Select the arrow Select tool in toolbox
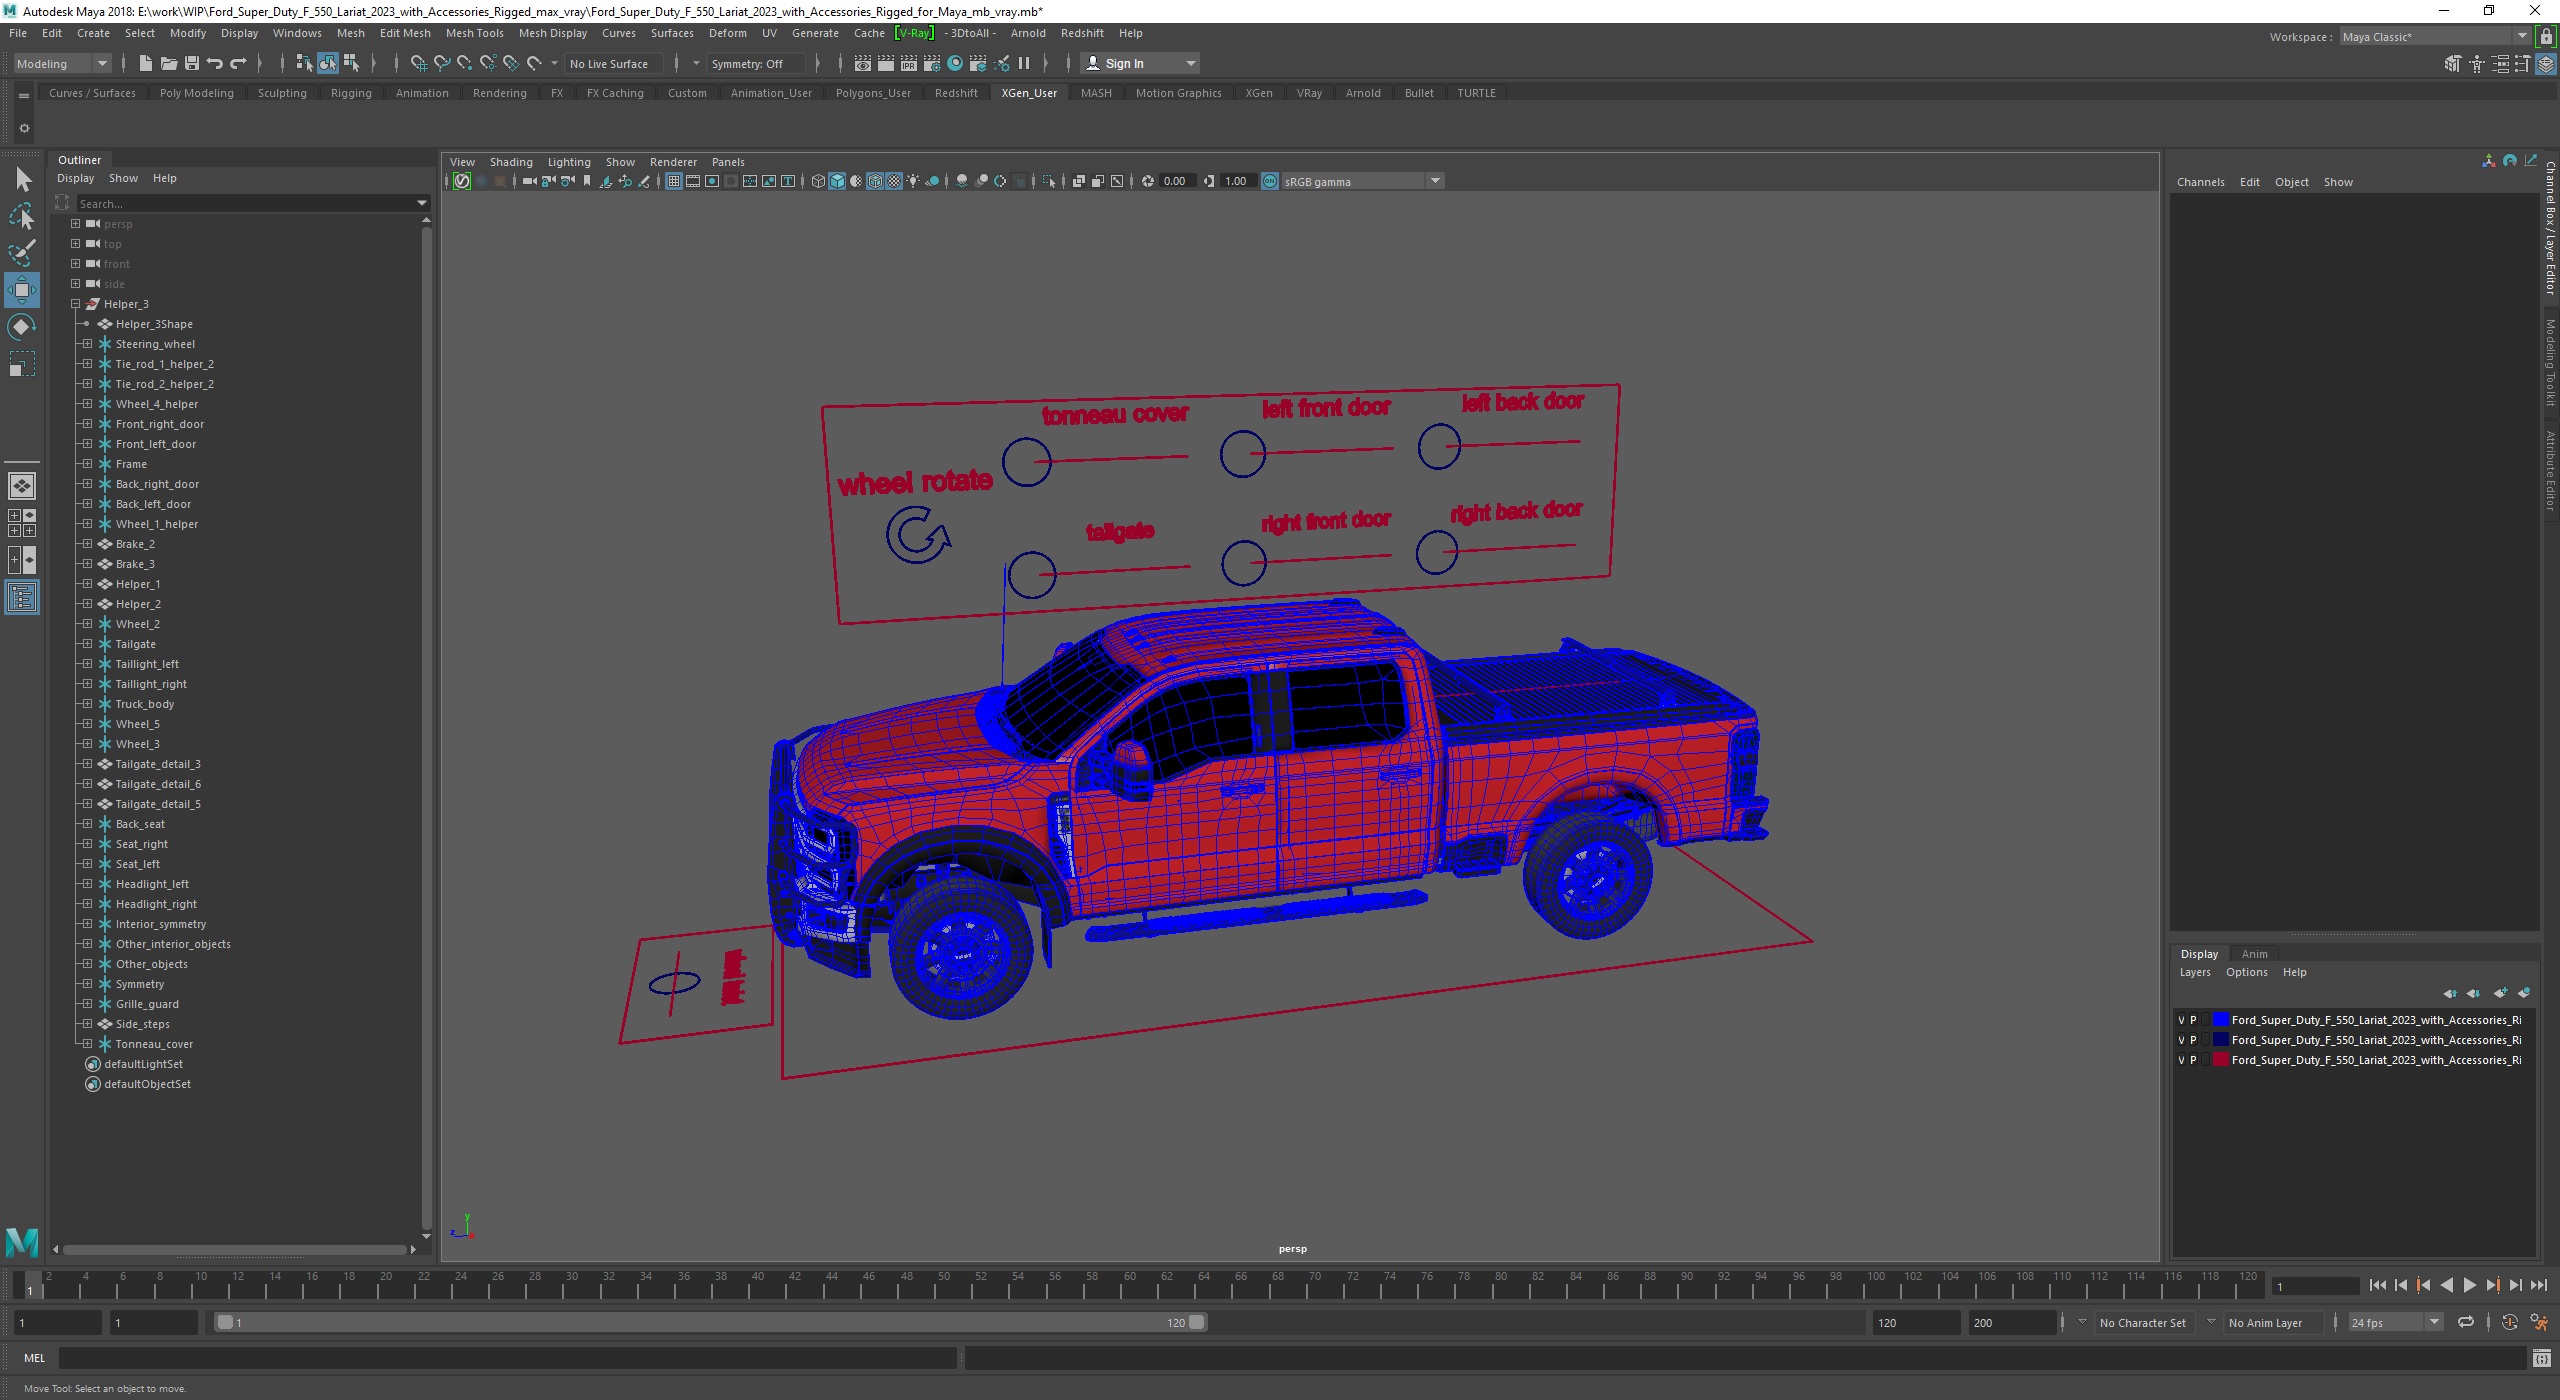The image size is (2560, 1400). pos(22,179)
